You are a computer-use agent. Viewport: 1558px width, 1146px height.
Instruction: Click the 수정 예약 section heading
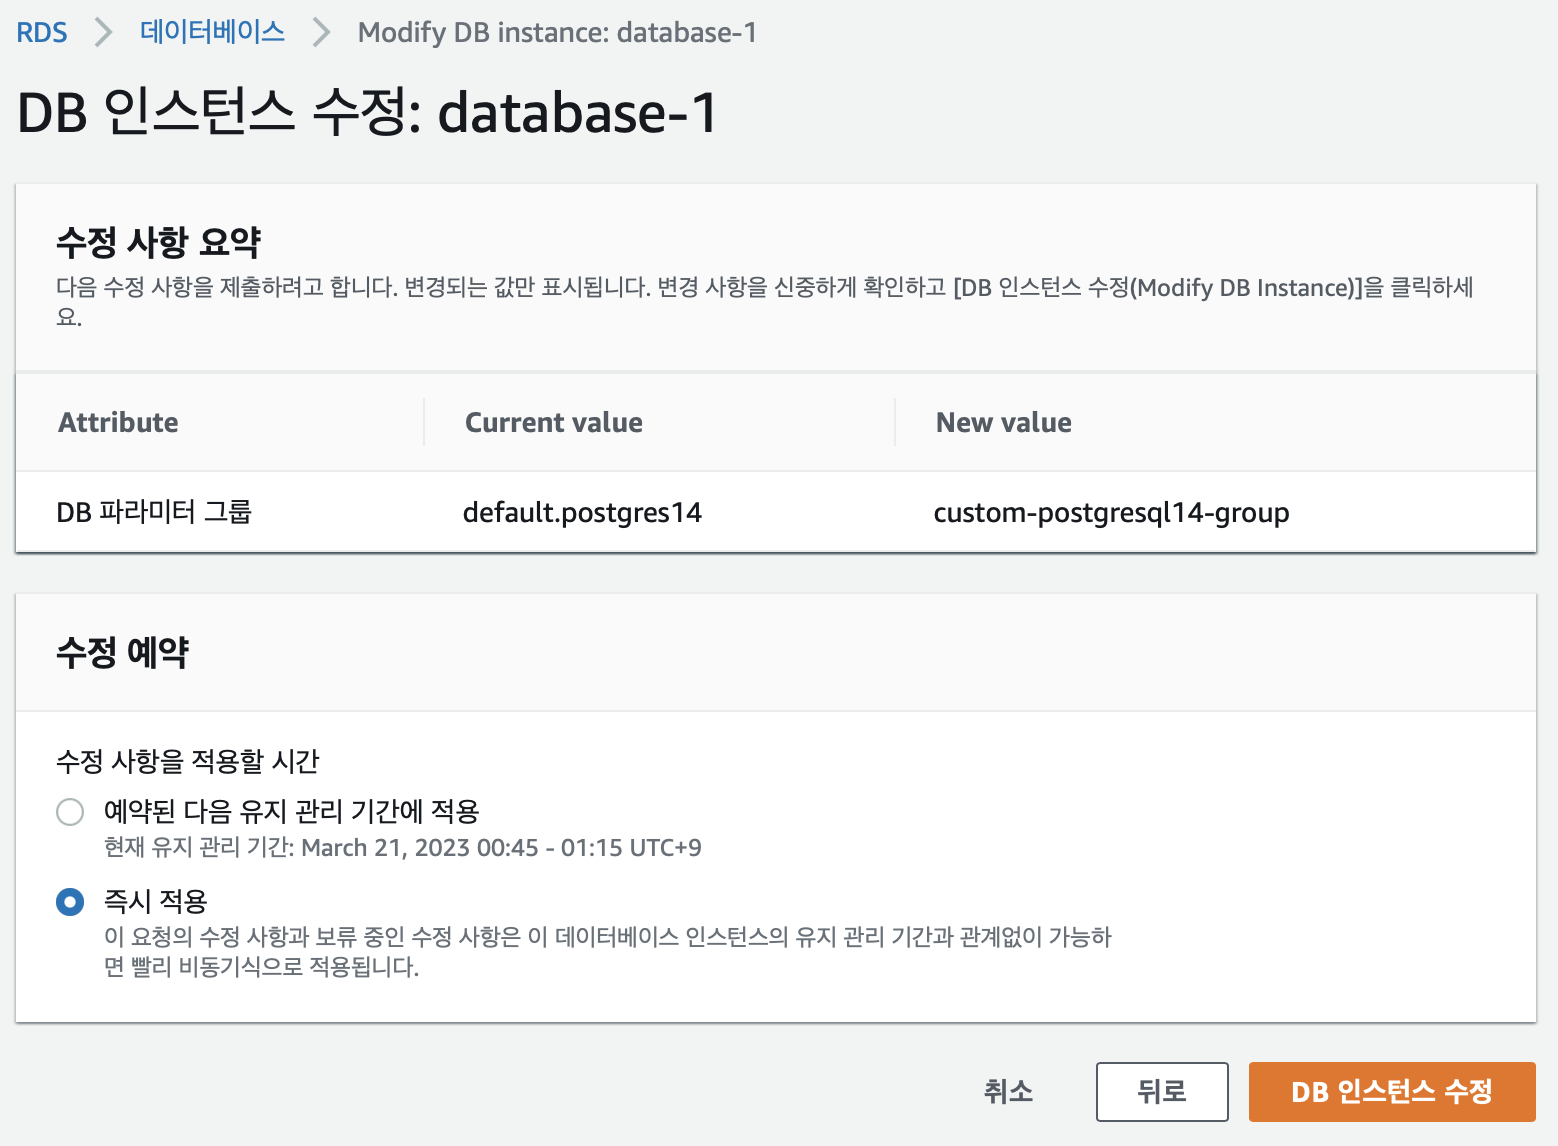[122, 652]
